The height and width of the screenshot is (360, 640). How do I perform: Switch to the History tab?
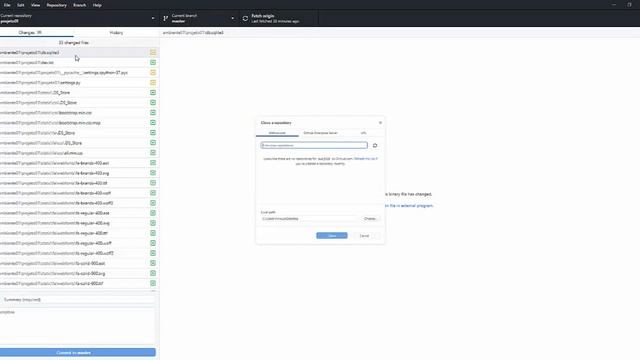click(x=116, y=33)
